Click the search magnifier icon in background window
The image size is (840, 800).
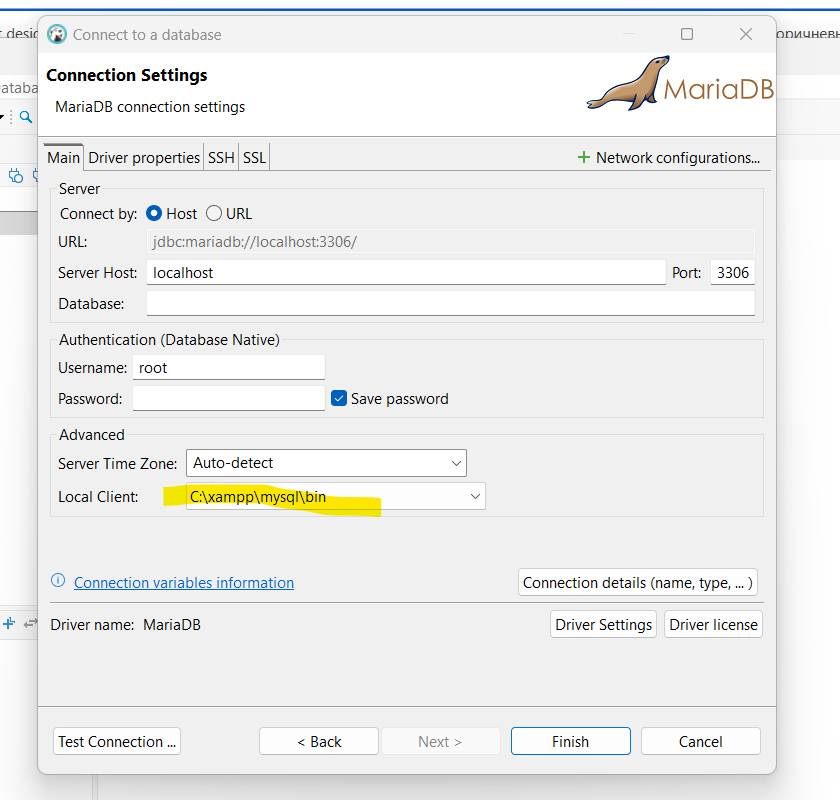[26, 117]
